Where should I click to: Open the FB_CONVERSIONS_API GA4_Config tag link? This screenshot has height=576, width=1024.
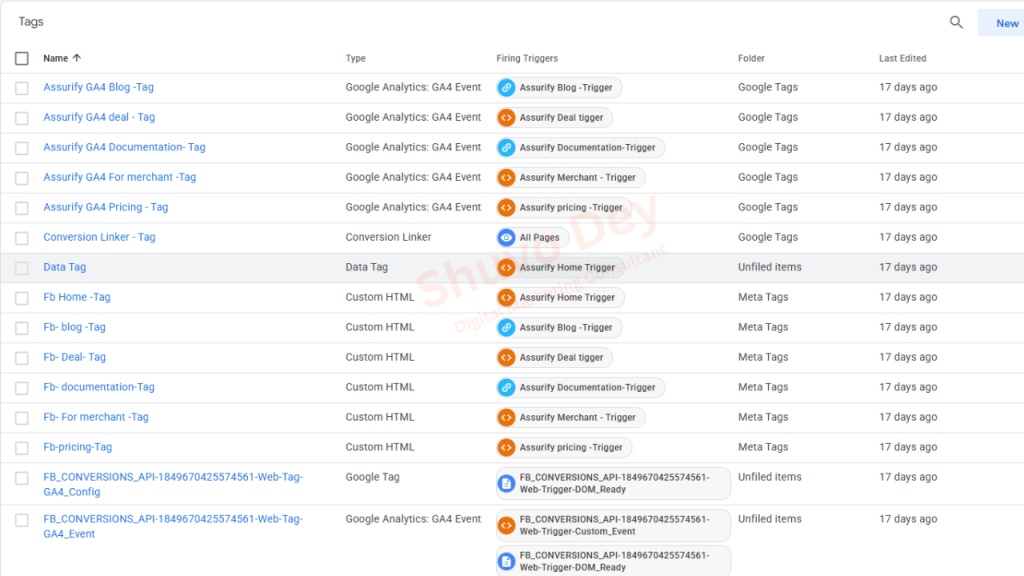173,485
